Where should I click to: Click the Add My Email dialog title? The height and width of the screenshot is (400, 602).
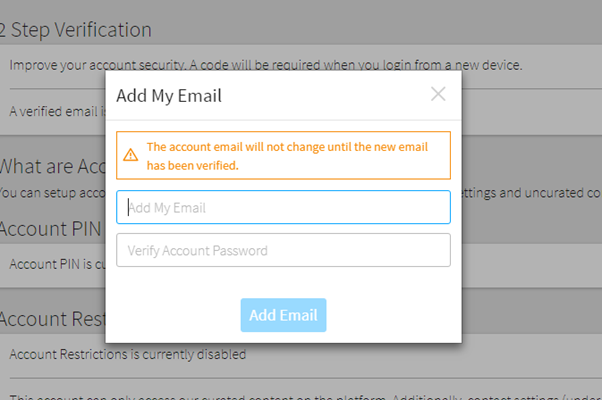(169, 96)
